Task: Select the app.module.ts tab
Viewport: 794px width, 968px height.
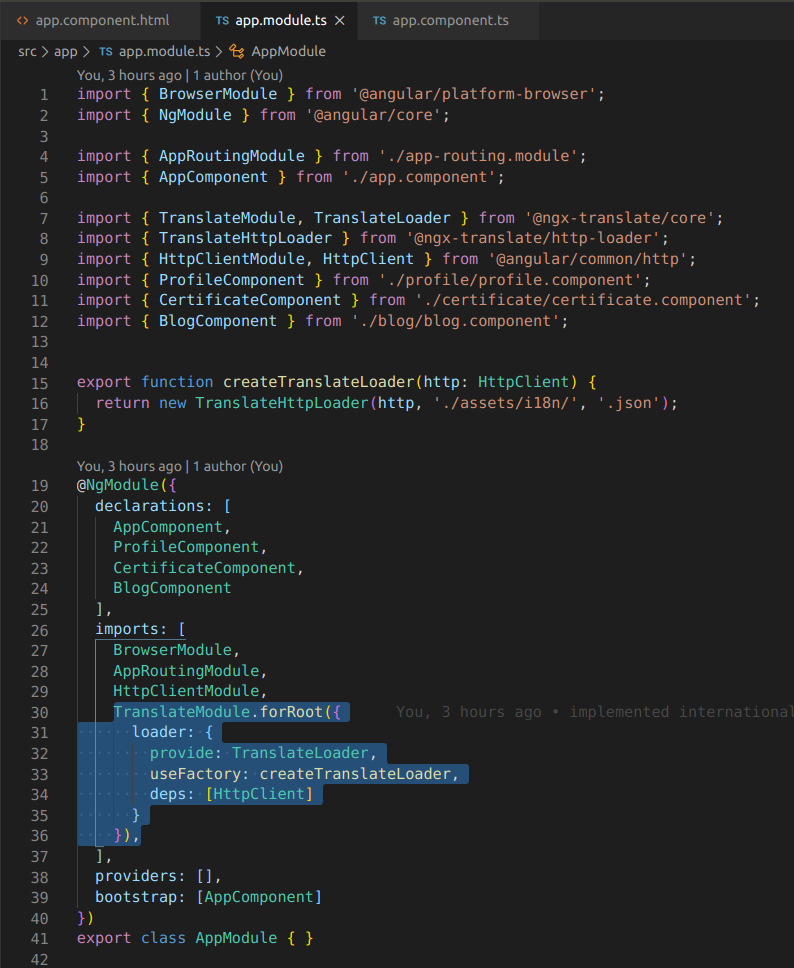Action: [280, 20]
